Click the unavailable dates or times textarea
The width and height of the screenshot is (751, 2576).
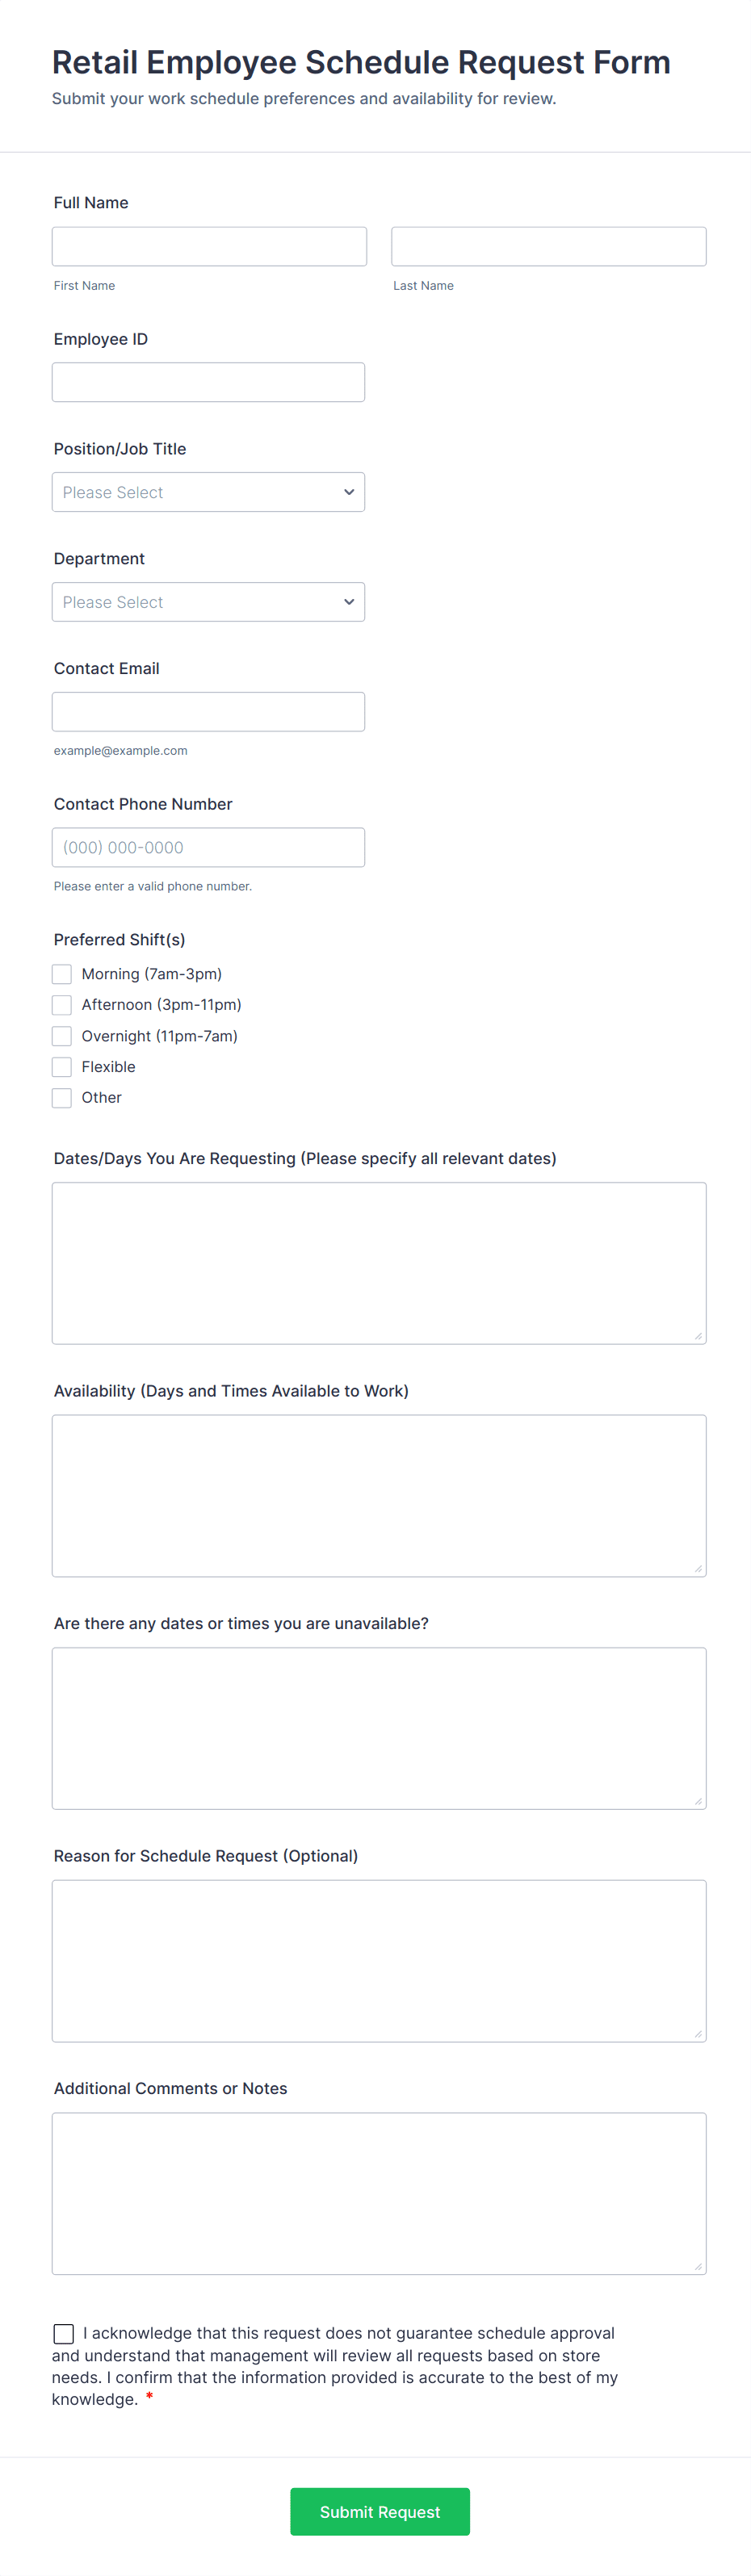pyautogui.click(x=379, y=1728)
